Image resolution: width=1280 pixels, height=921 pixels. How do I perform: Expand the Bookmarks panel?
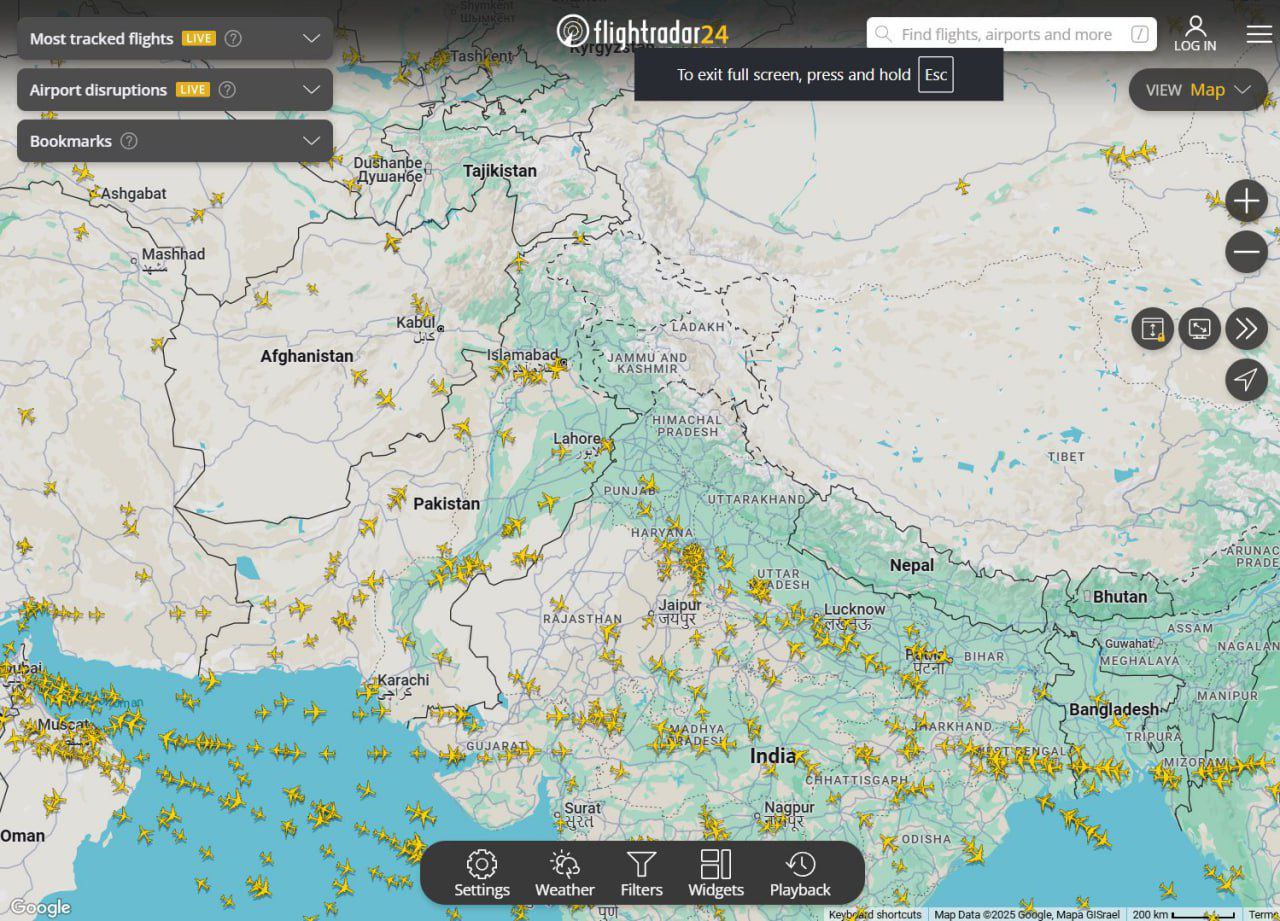click(x=311, y=141)
